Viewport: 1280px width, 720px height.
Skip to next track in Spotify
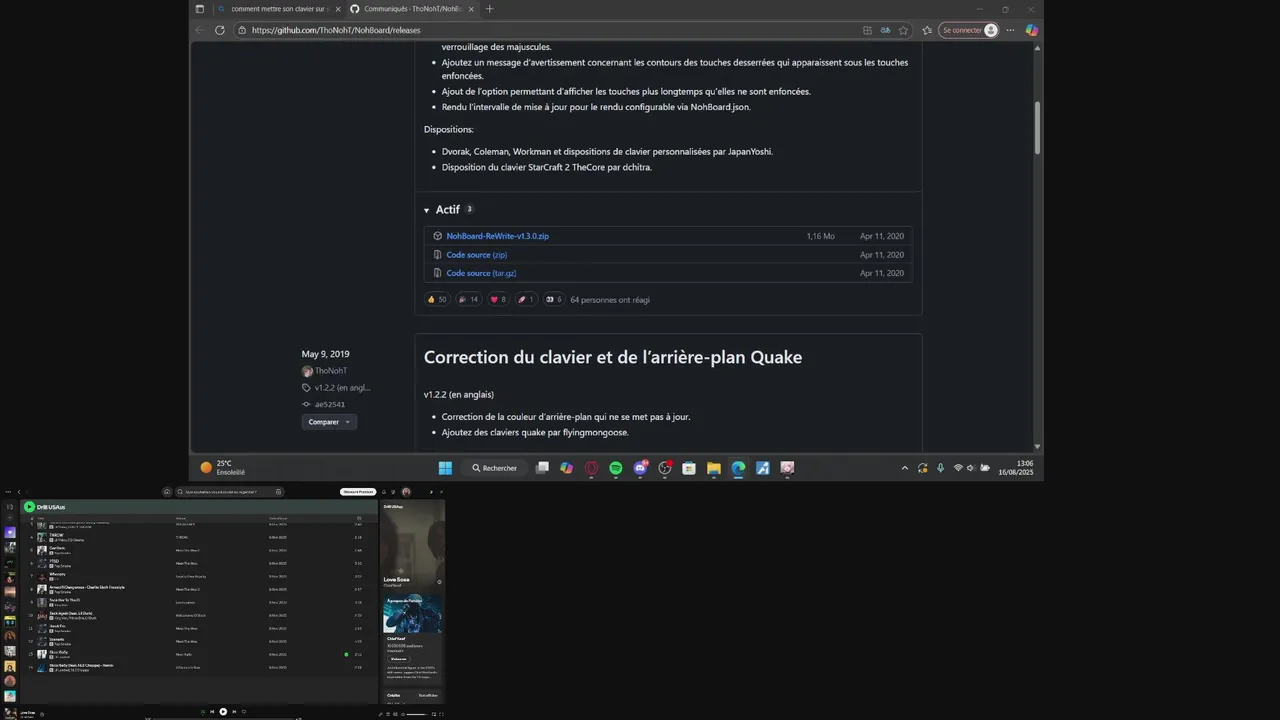234,712
